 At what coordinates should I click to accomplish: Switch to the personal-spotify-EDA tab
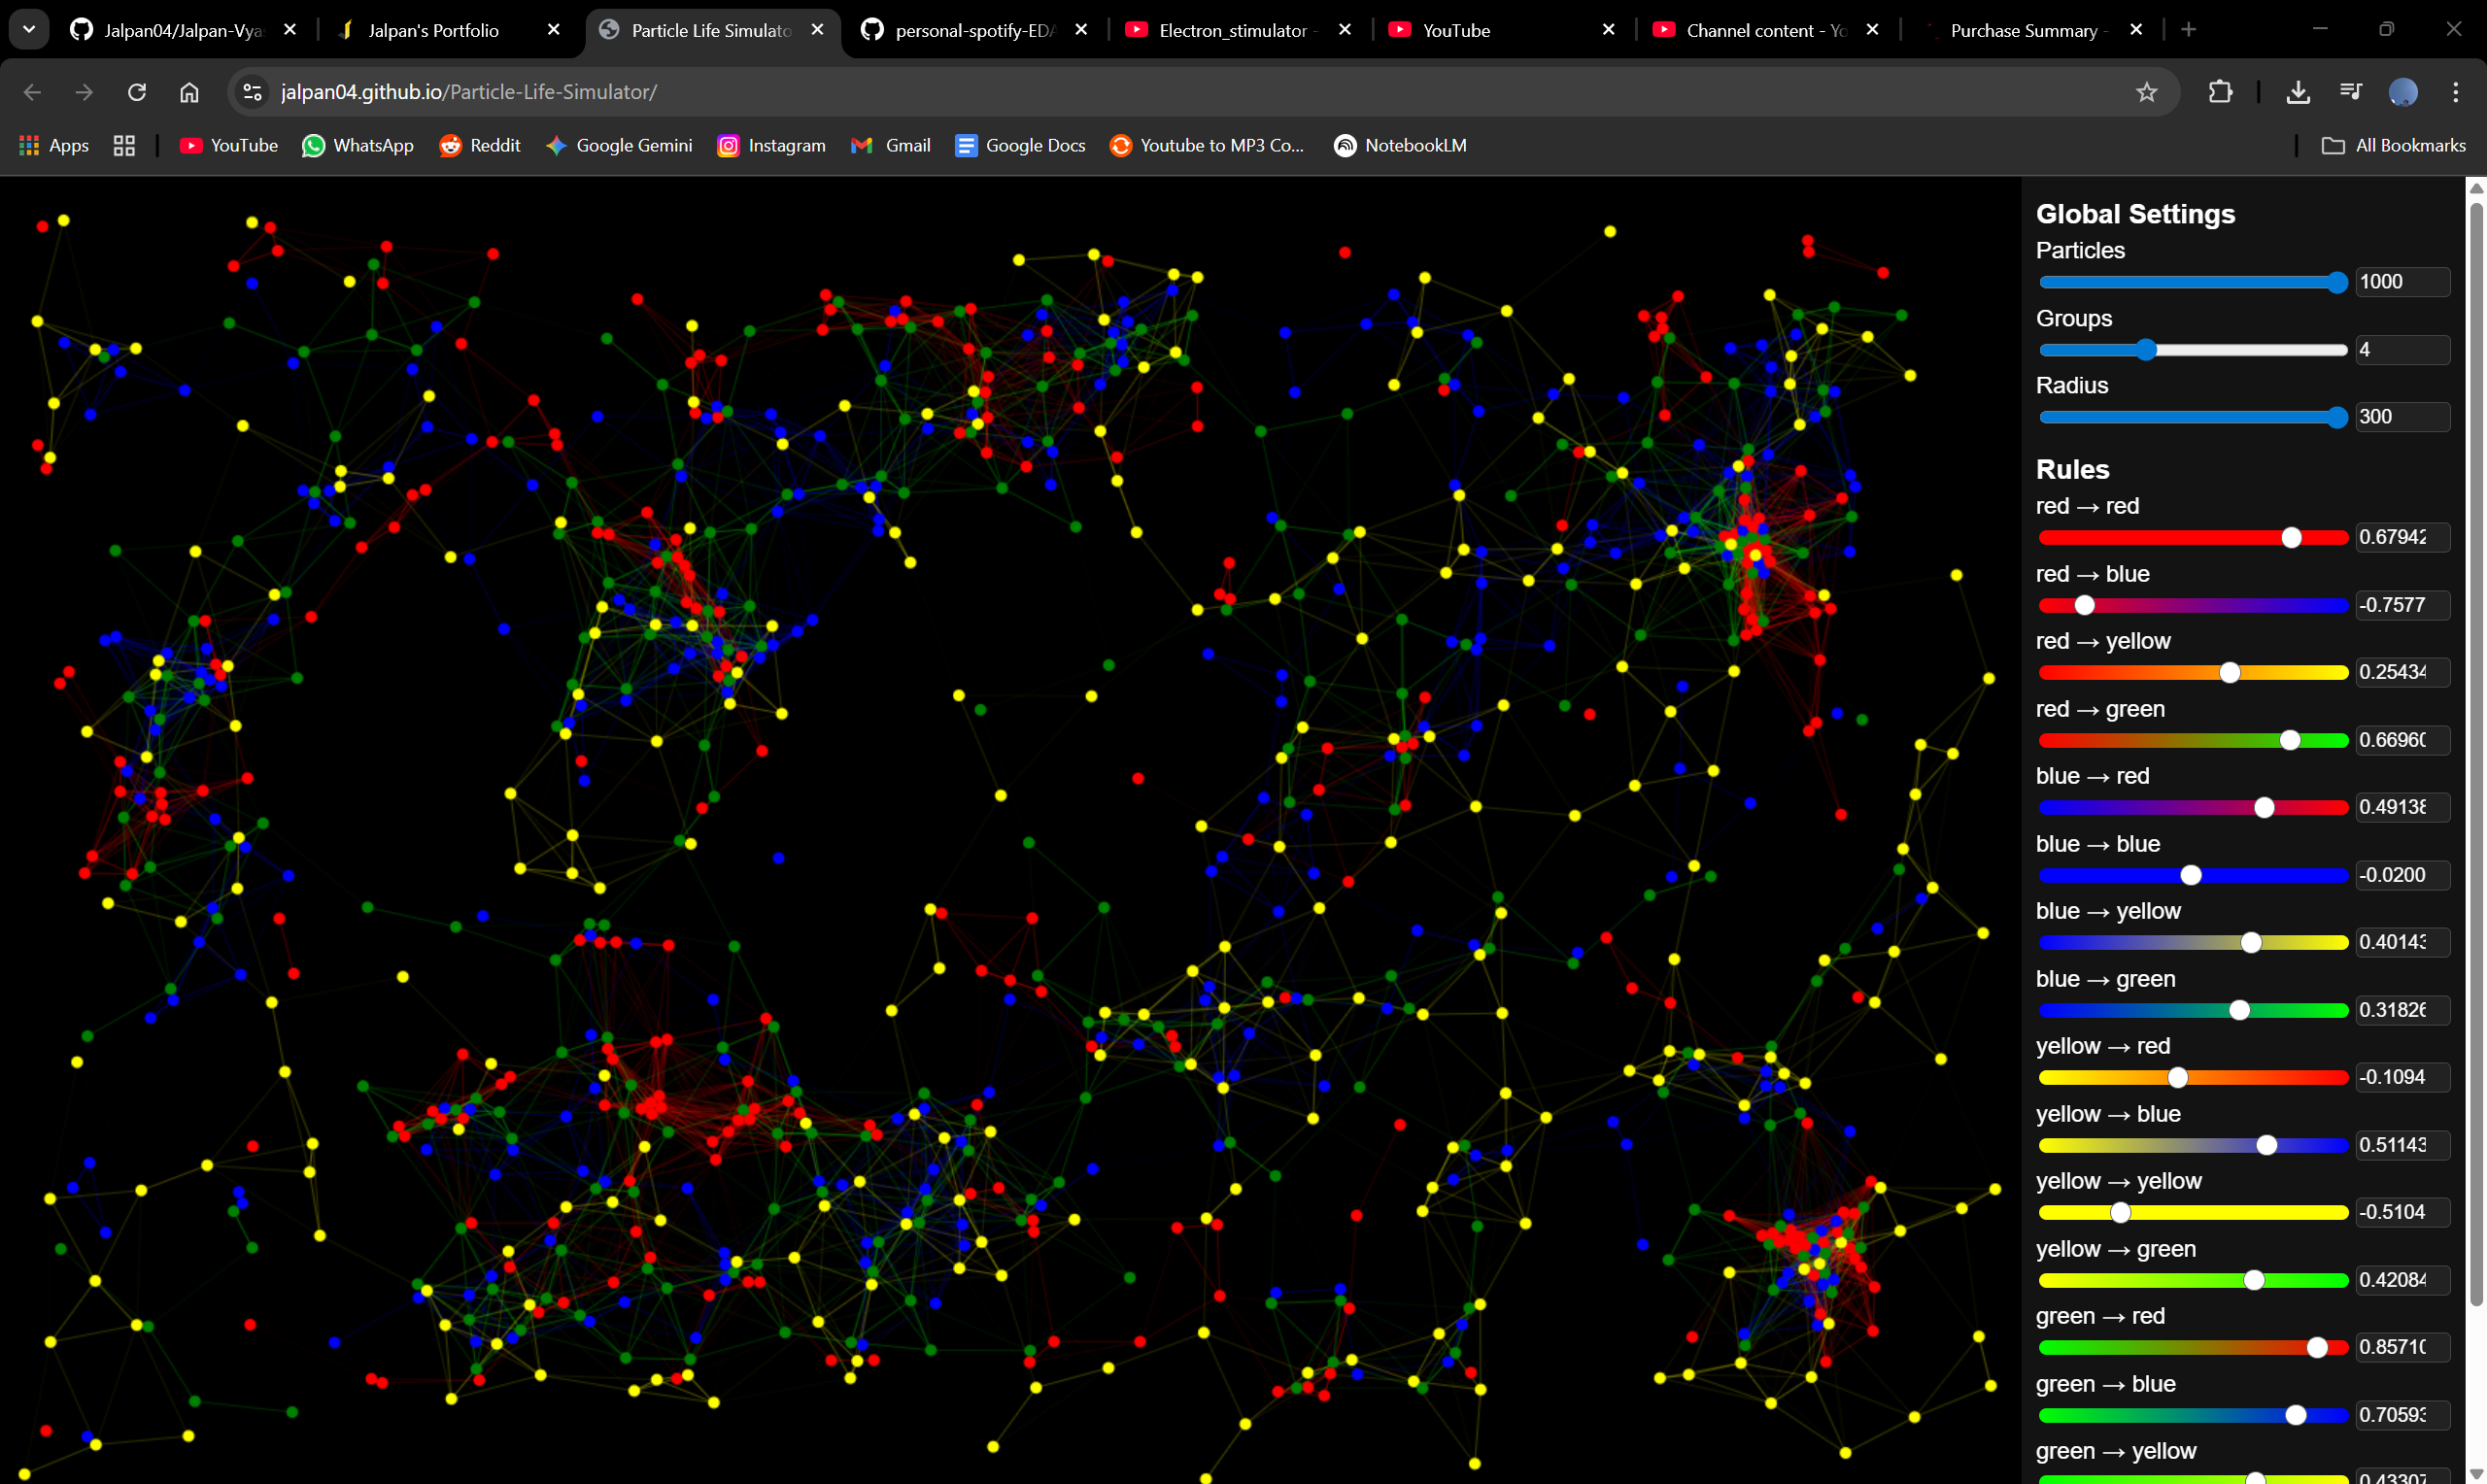pyautogui.click(x=974, y=30)
